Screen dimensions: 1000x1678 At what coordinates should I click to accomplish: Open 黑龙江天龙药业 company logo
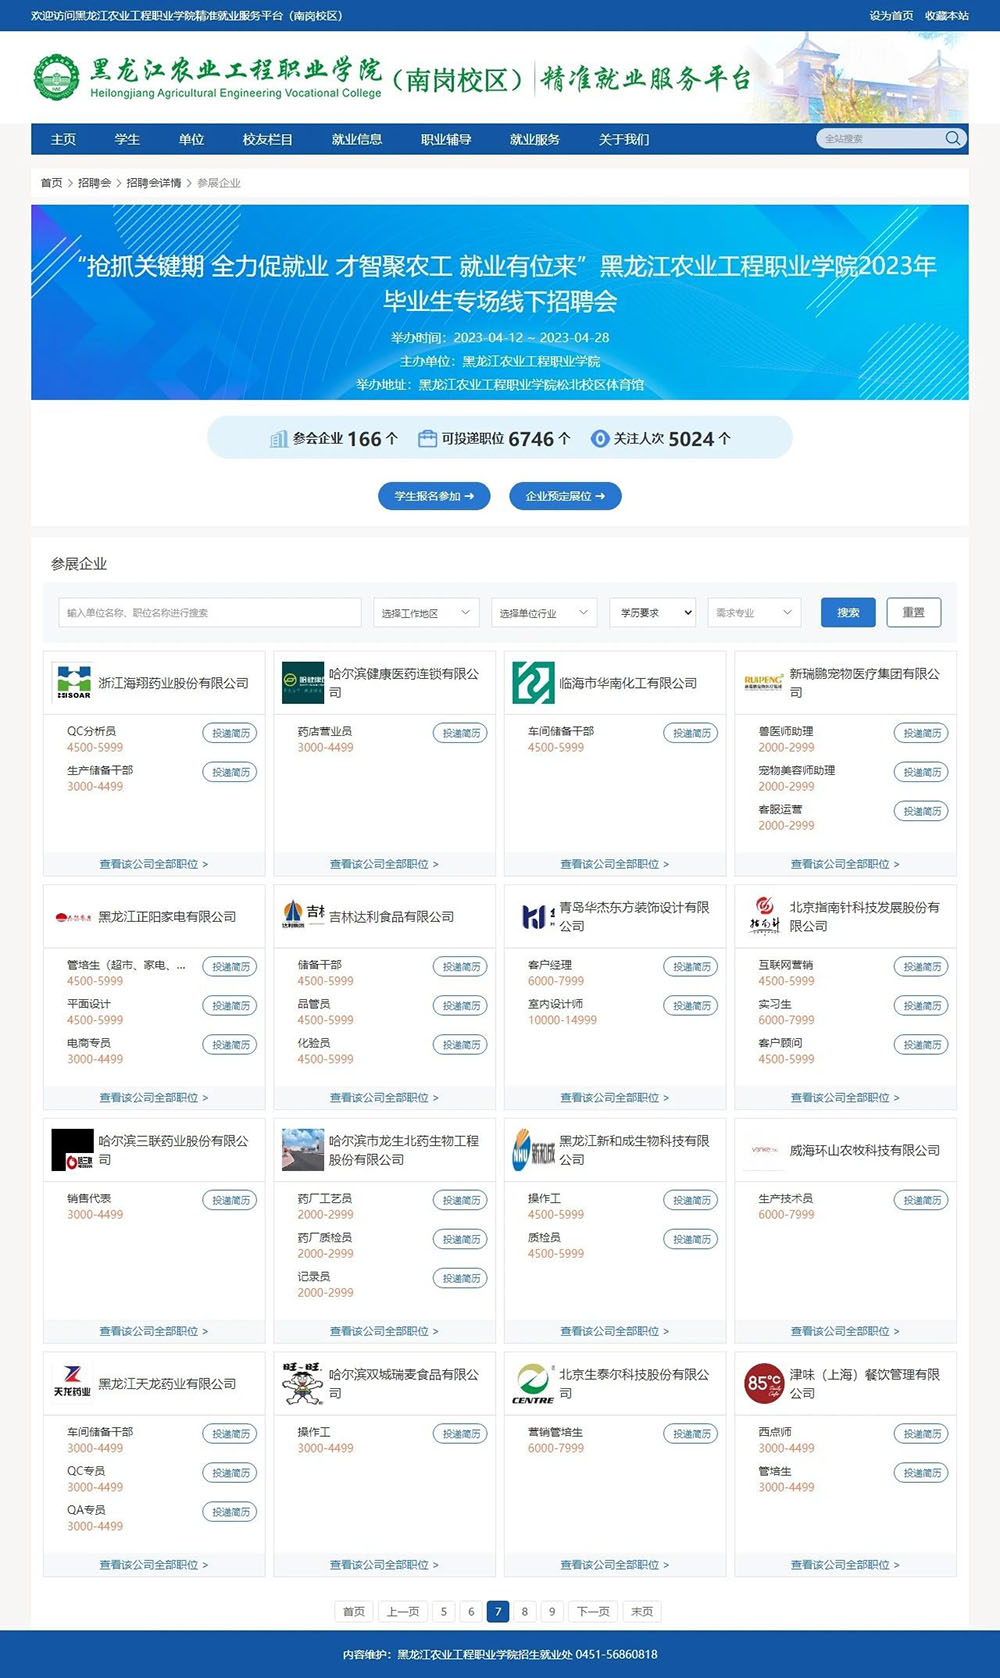click(x=72, y=1384)
